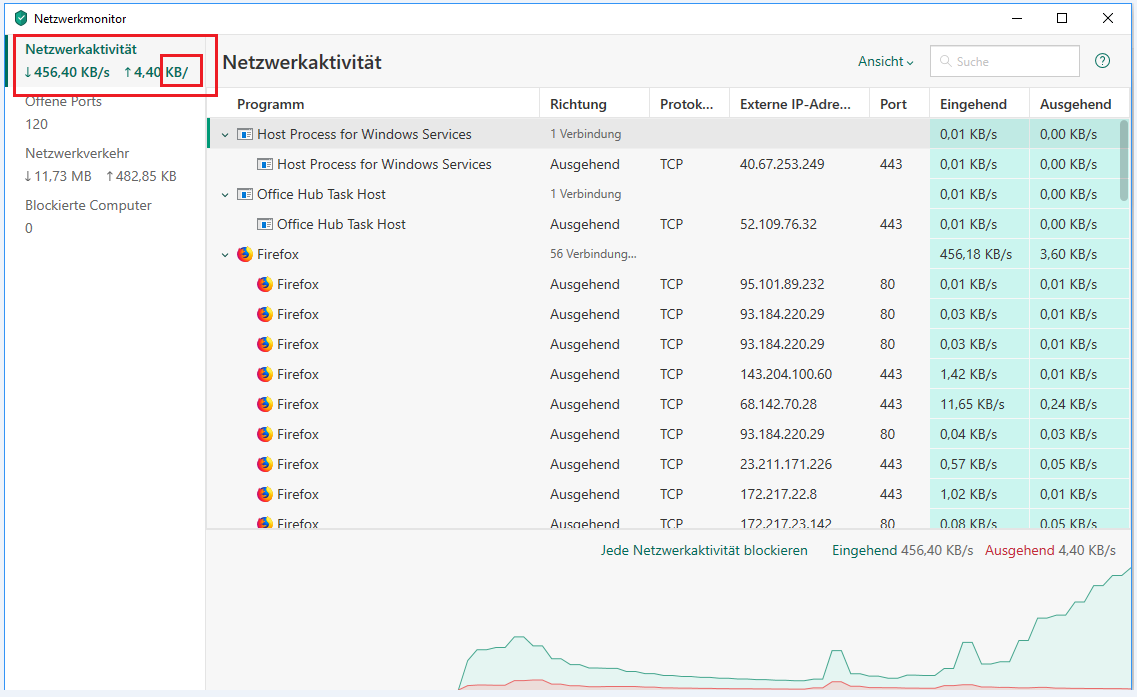The width and height of the screenshot is (1137, 697).
Task: Click the 0,24 KB/s outgoing value
Action: pyautogui.click(x=1067, y=404)
